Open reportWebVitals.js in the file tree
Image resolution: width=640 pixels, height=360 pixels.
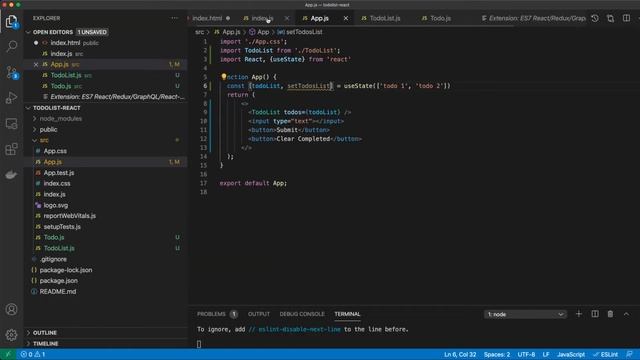point(69,216)
